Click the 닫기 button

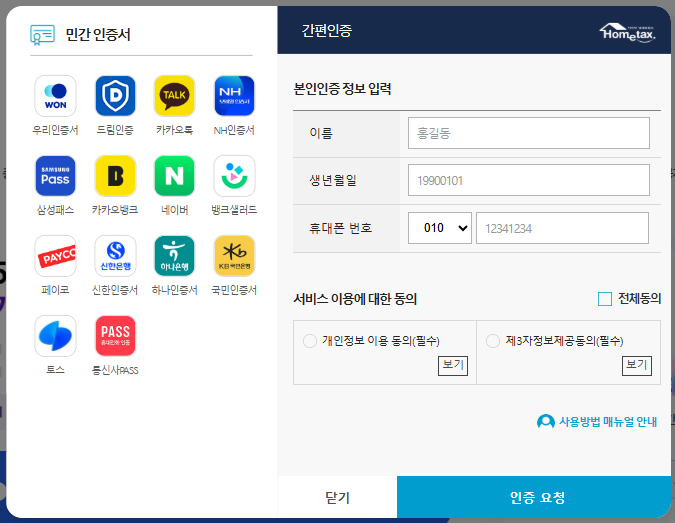point(337,497)
